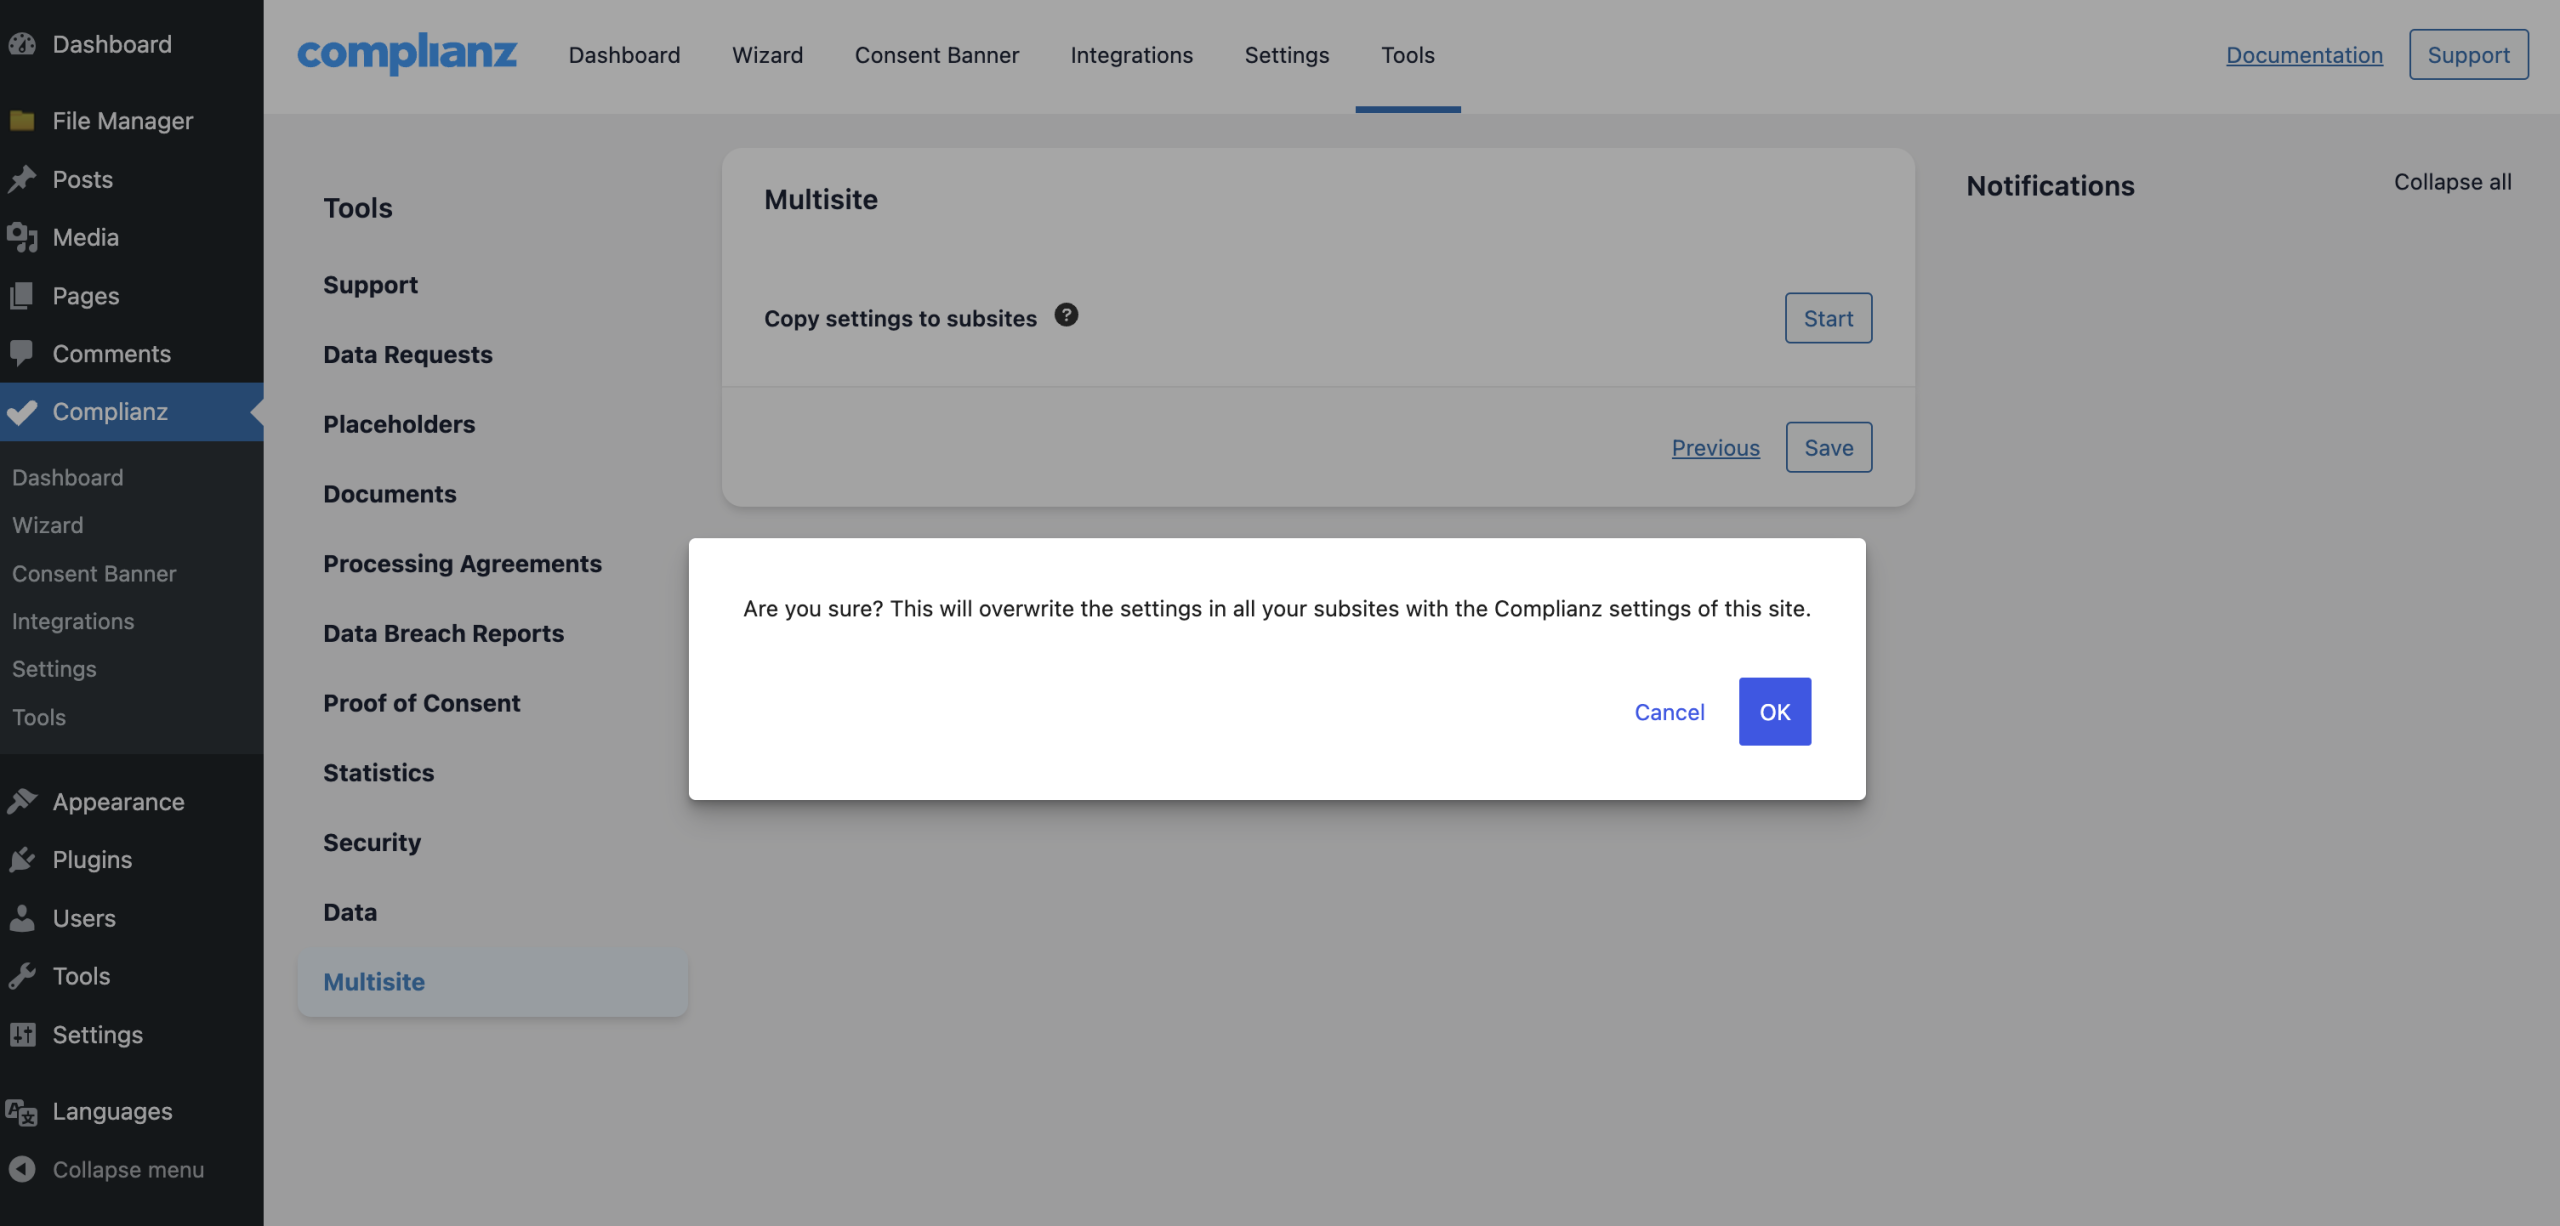Viewport: 2560px width, 1226px height.
Task: Click the Collapse menu arrow icon
Action: coord(22,1169)
